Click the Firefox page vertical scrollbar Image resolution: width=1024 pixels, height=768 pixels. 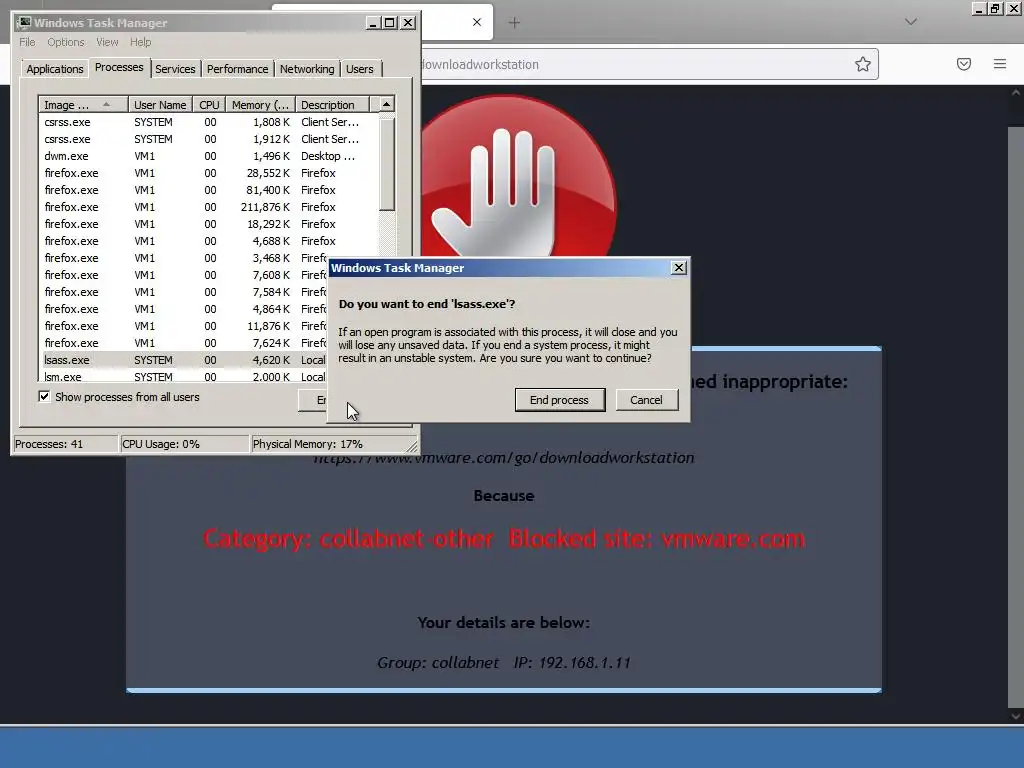1016,418
